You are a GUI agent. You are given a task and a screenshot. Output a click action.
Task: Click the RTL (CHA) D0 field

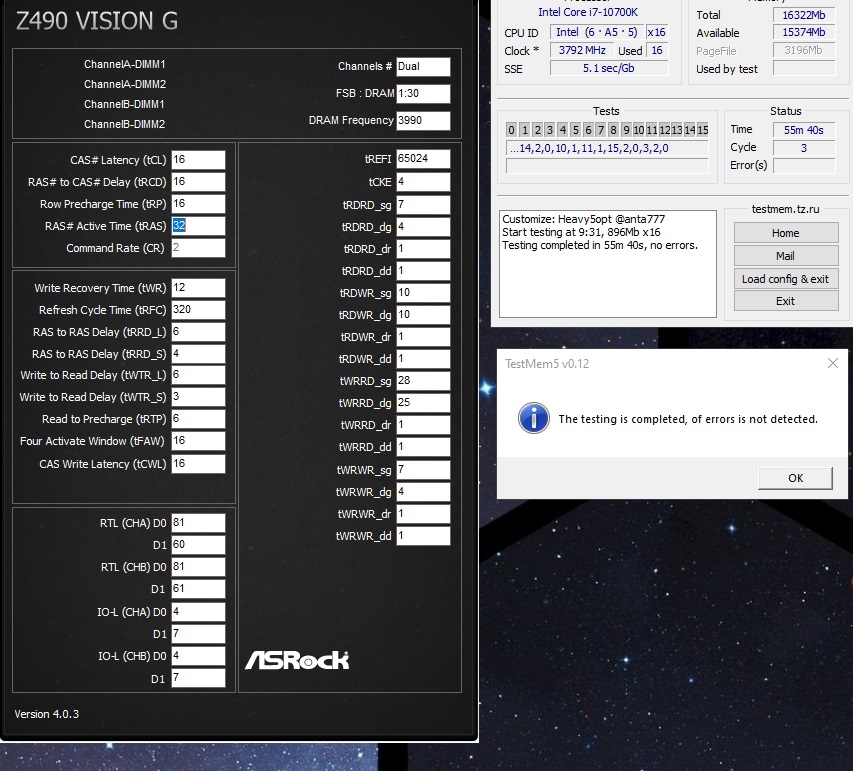[x=198, y=522]
